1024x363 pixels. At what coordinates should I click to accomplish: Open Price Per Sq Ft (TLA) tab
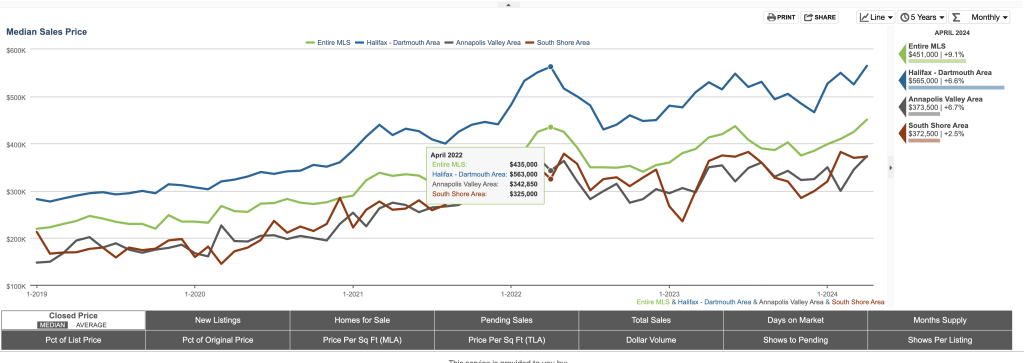coord(506,340)
